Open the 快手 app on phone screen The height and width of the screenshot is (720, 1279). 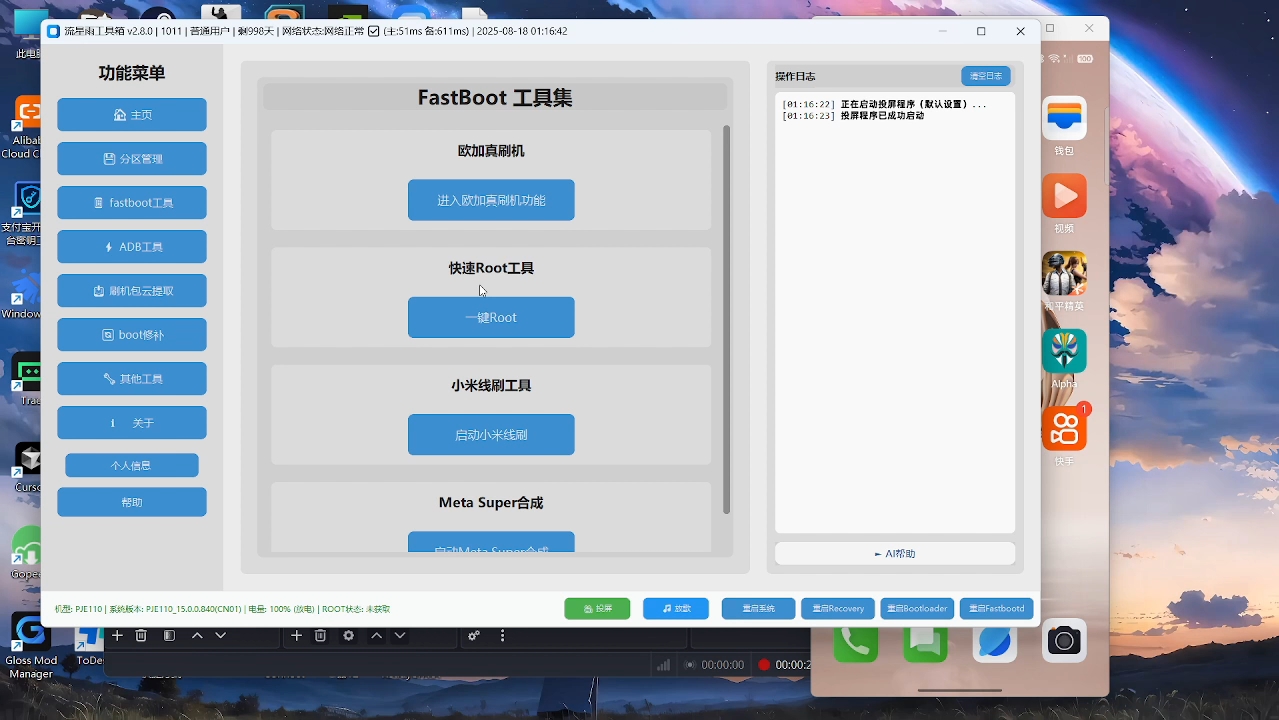click(x=1064, y=429)
